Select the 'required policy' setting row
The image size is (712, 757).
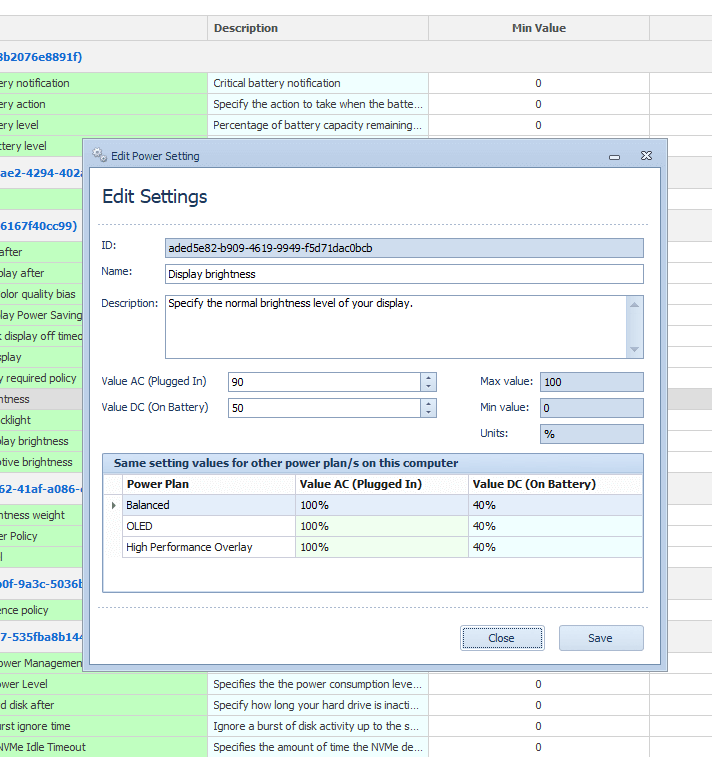[41, 378]
